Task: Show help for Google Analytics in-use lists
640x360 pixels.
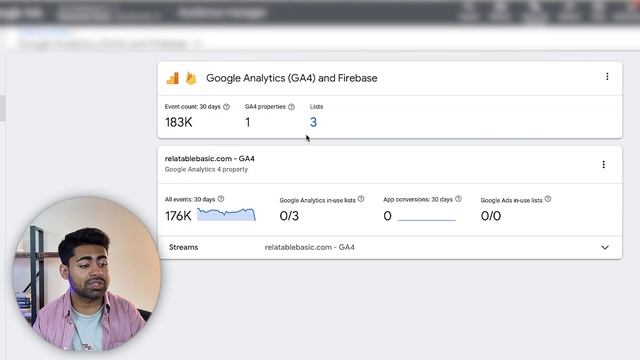Action: coord(361,199)
